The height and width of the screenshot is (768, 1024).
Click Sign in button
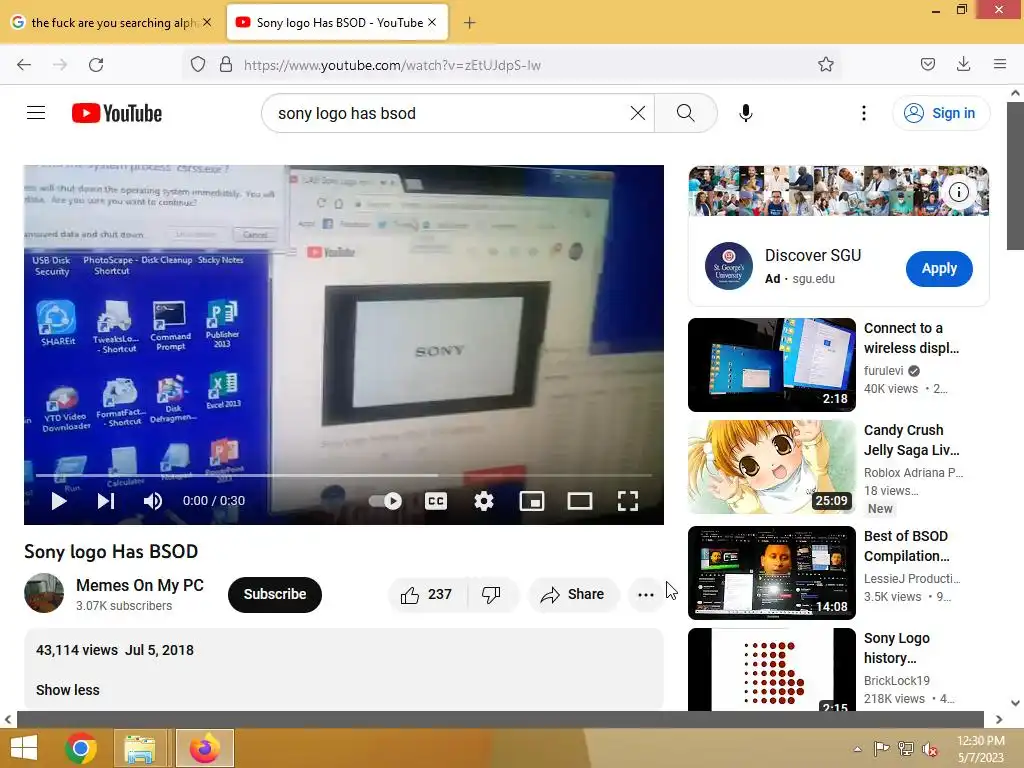pyautogui.click(x=941, y=113)
